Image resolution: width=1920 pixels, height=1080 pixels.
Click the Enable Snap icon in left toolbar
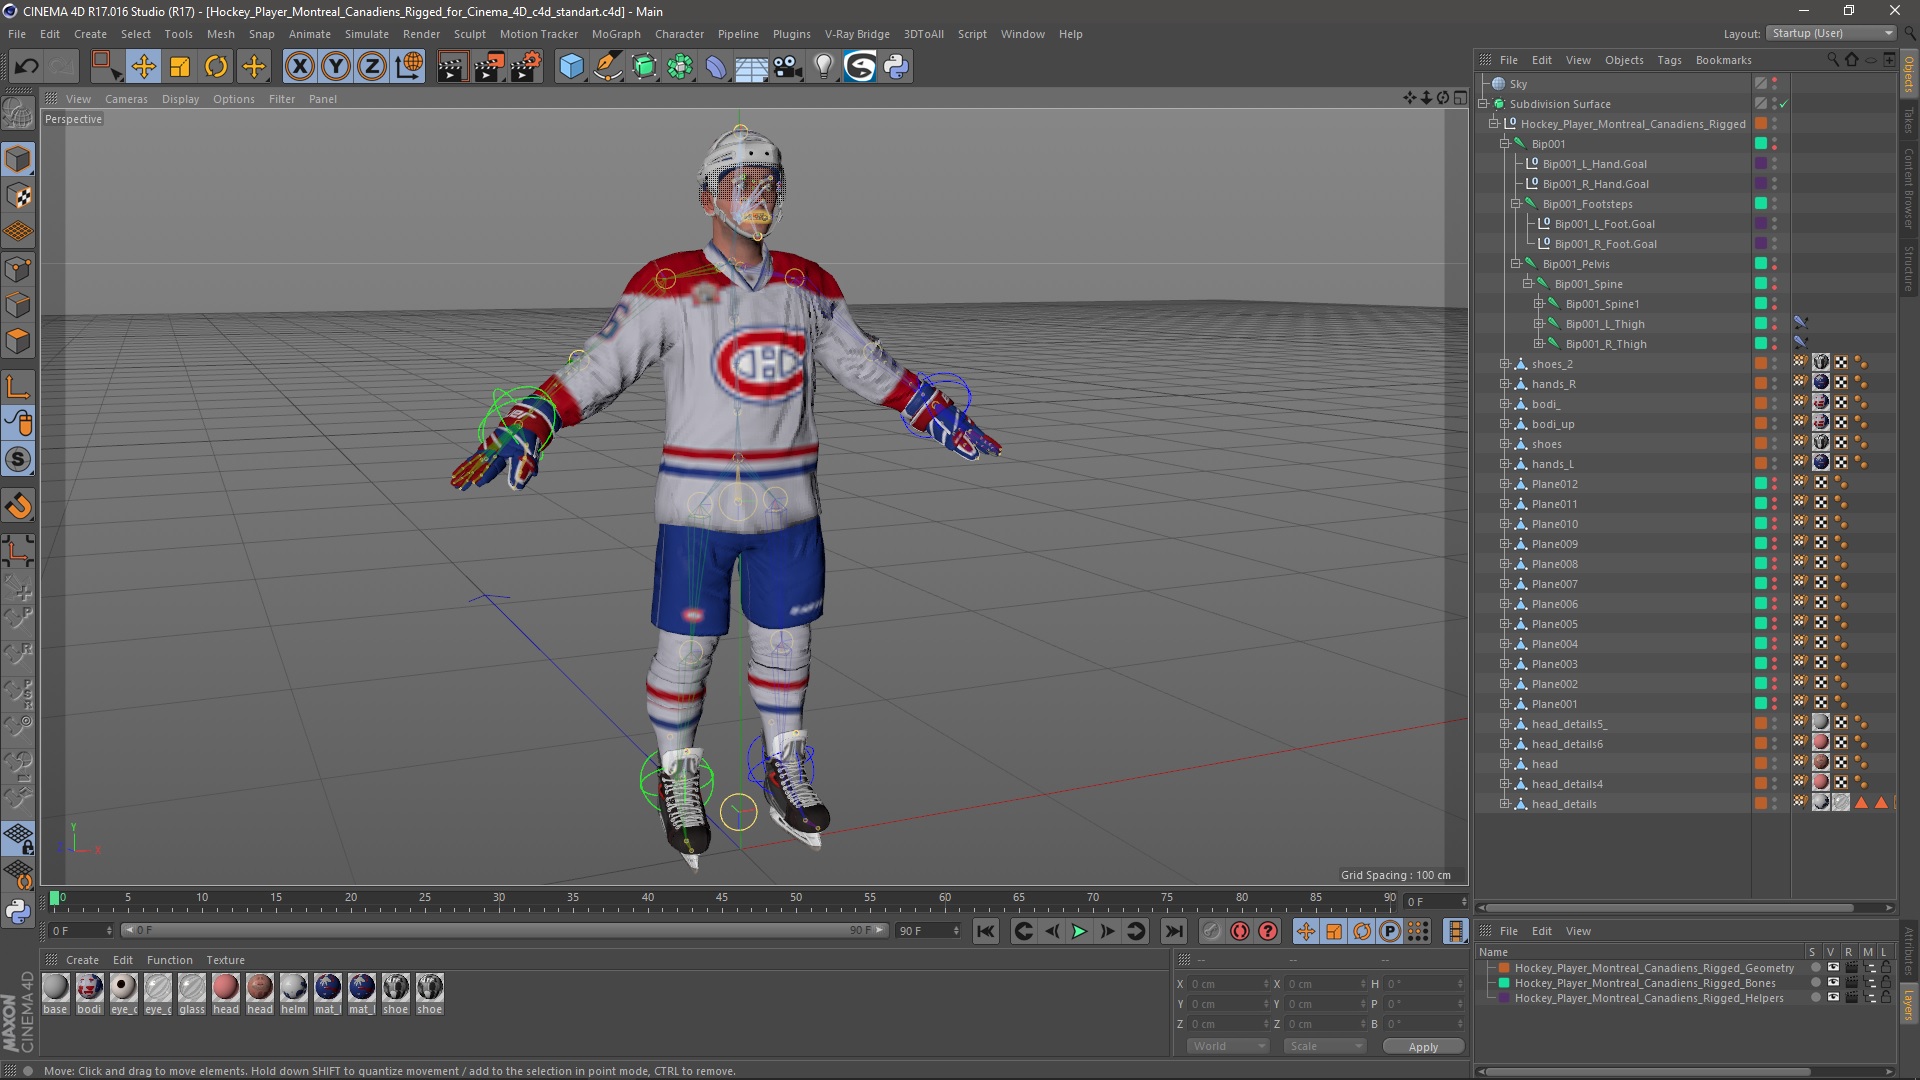18,460
